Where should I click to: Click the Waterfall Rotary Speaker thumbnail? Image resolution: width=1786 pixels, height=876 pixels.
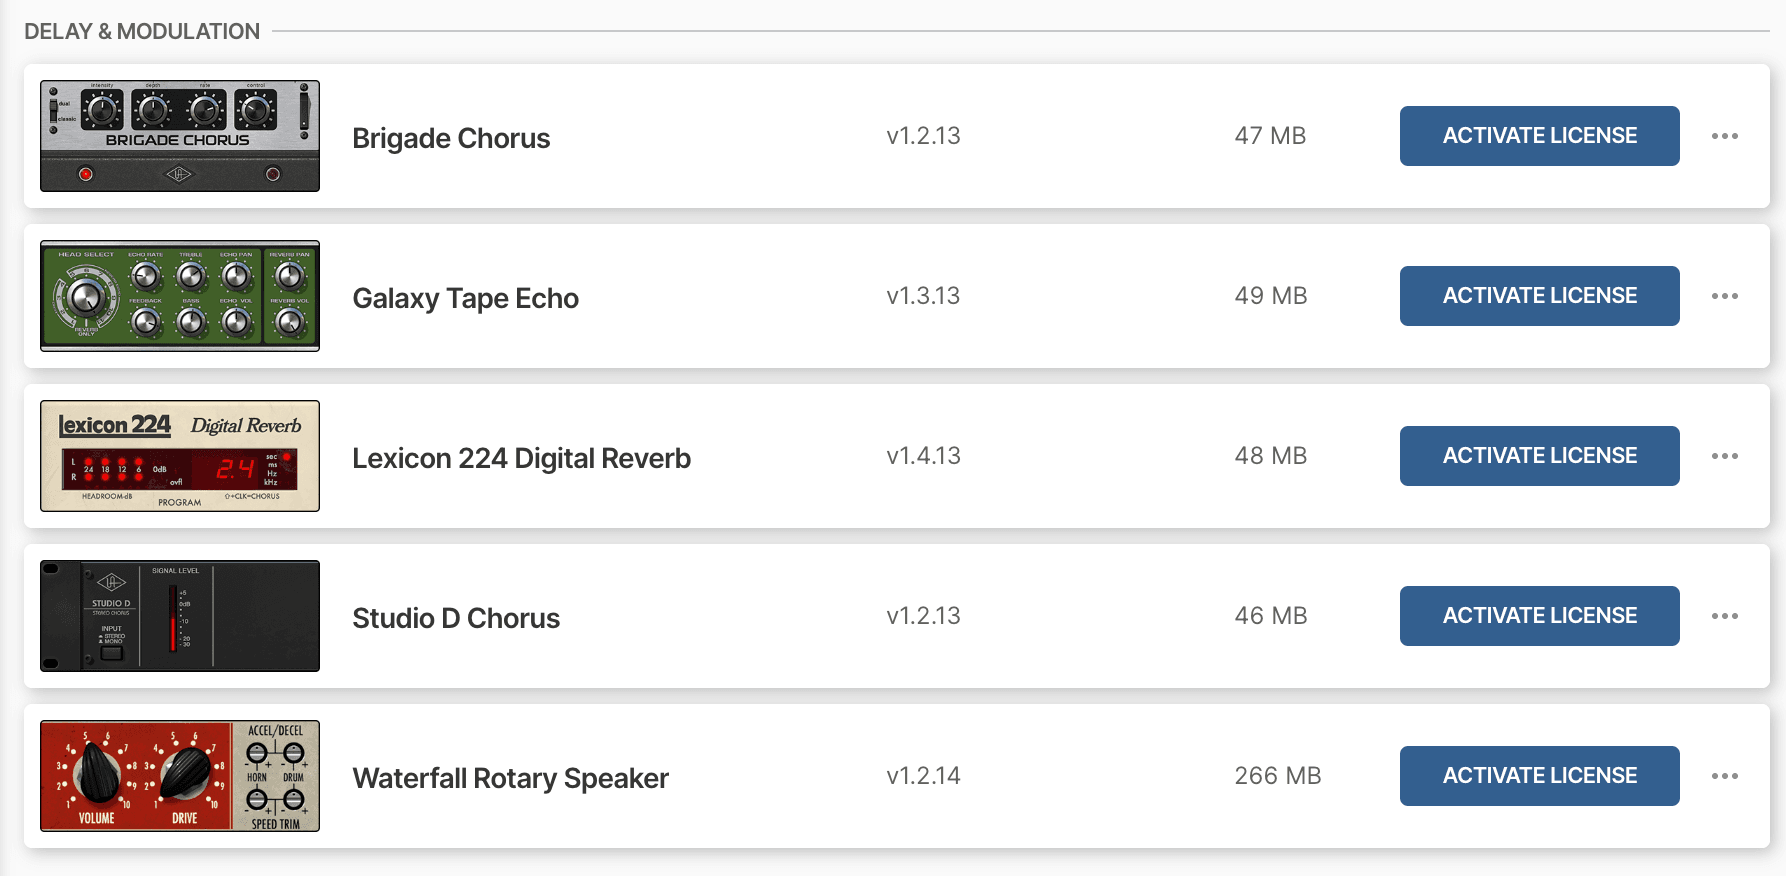tap(180, 776)
